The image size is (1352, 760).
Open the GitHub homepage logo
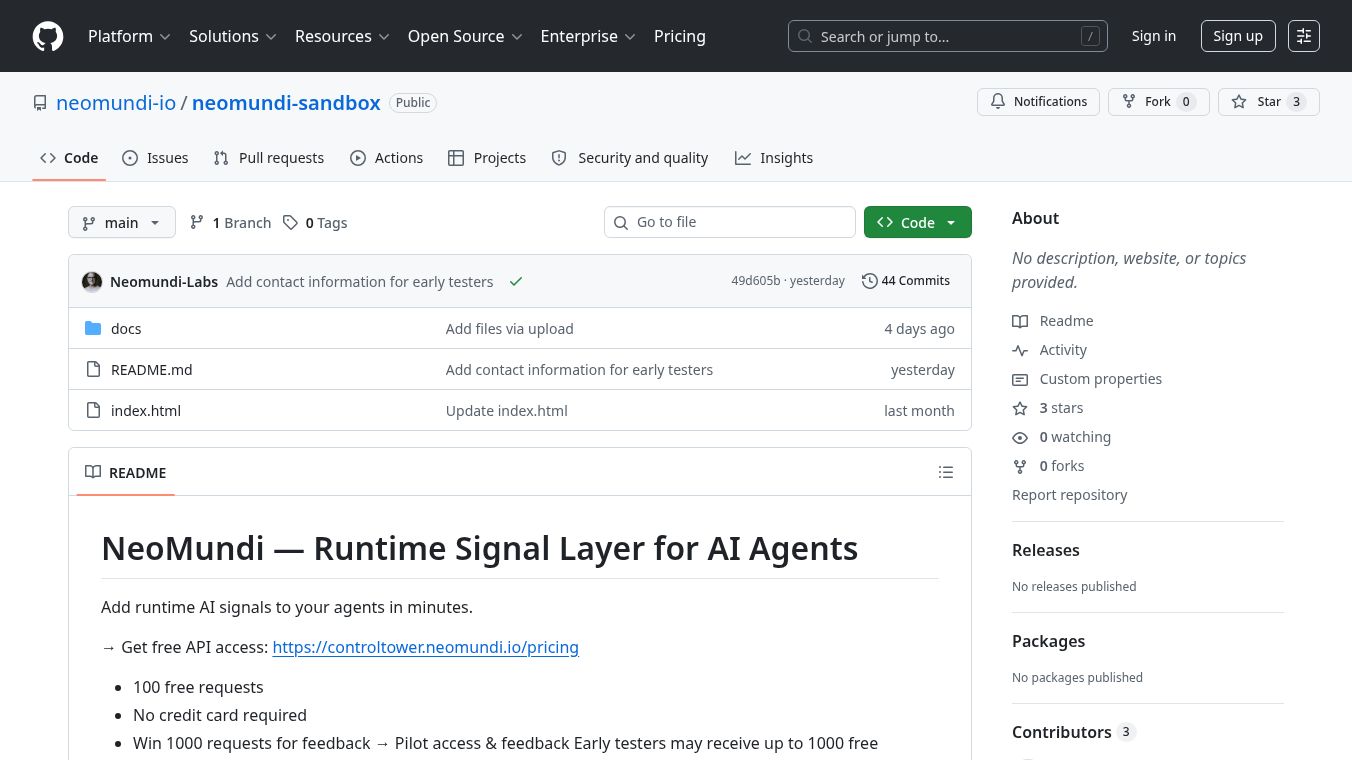(x=48, y=36)
